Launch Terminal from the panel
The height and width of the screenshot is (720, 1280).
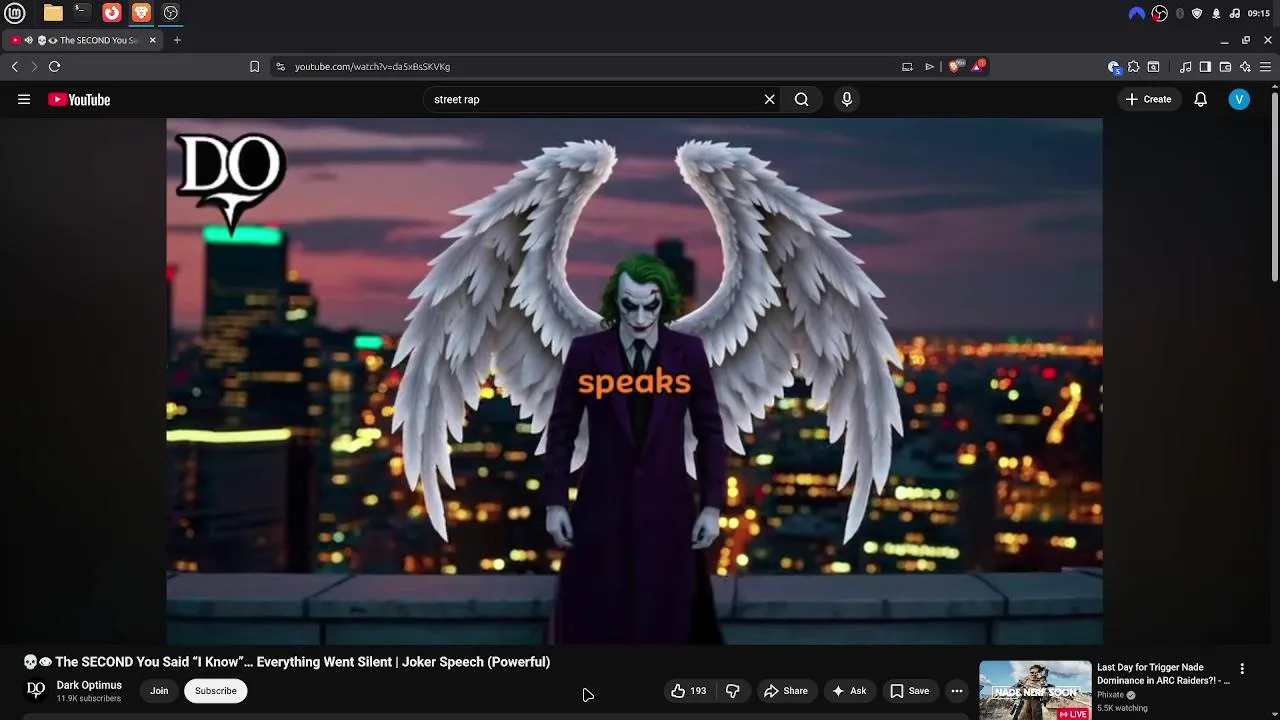[x=82, y=13]
